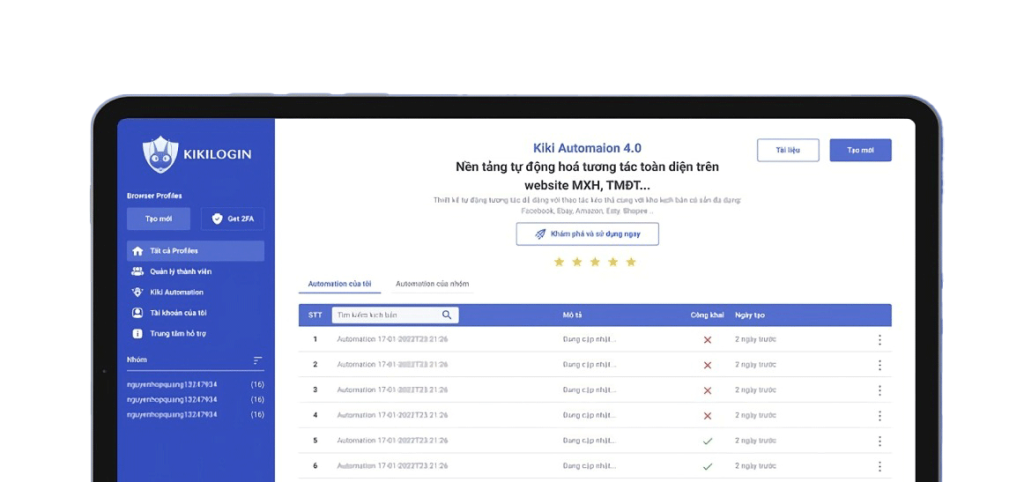This screenshot has height=482, width=1024.
Task: Toggle the red X public status in row 1
Action: [707, 340]
